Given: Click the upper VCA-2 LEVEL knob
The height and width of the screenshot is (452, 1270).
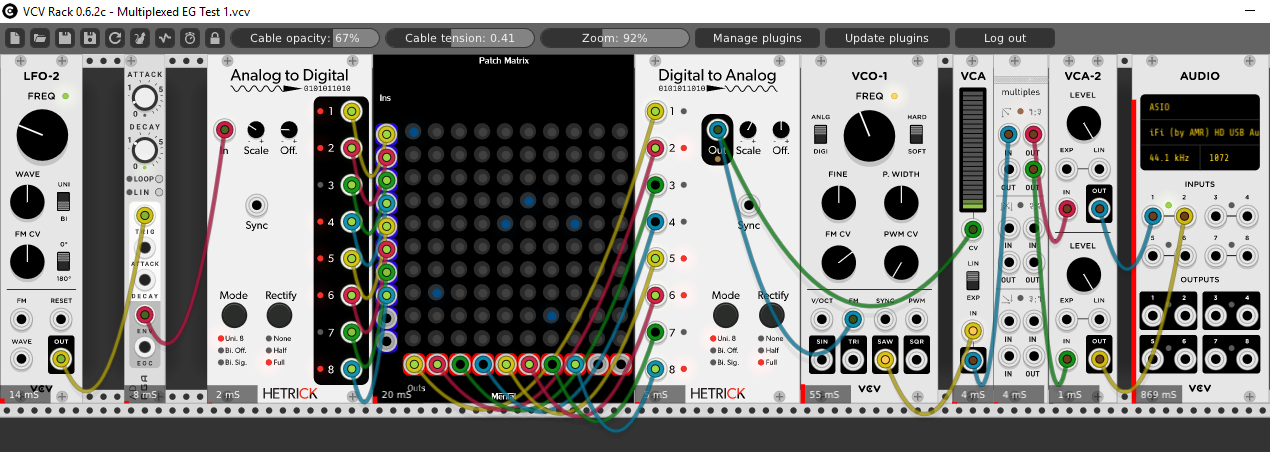Looking at the screenshot, I should [x=1083, y=125].
